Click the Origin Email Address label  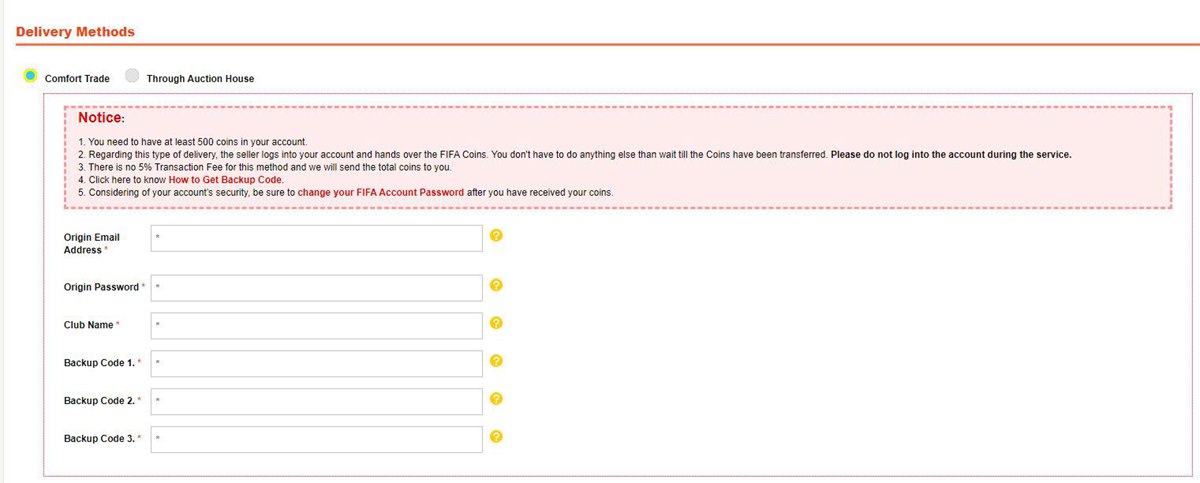pyautogui.click(x=92, y=243)
